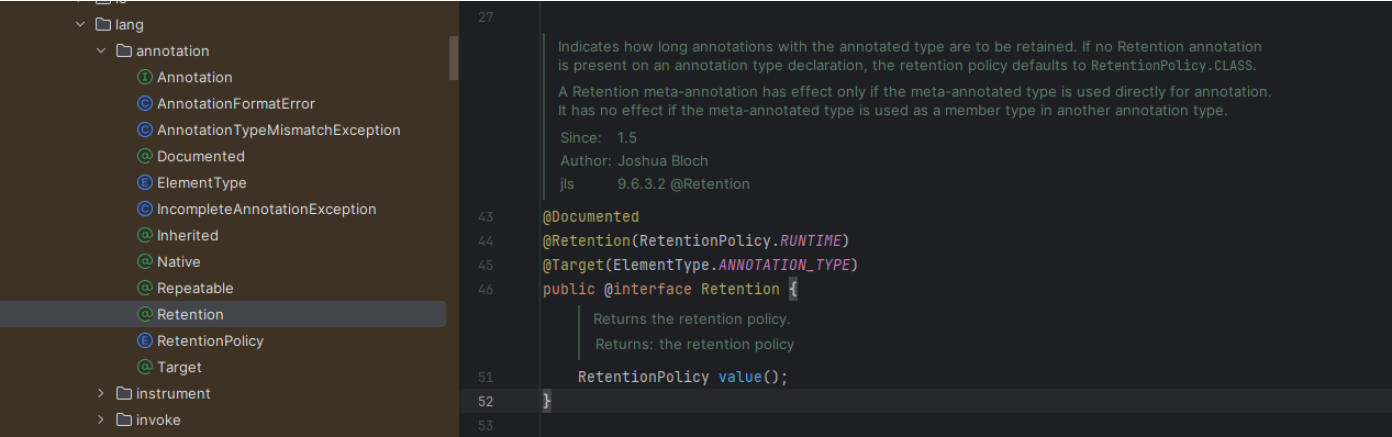Click line number 46 in the gutter
This screenshot has height=437, width=1392.
click(486, 290)
